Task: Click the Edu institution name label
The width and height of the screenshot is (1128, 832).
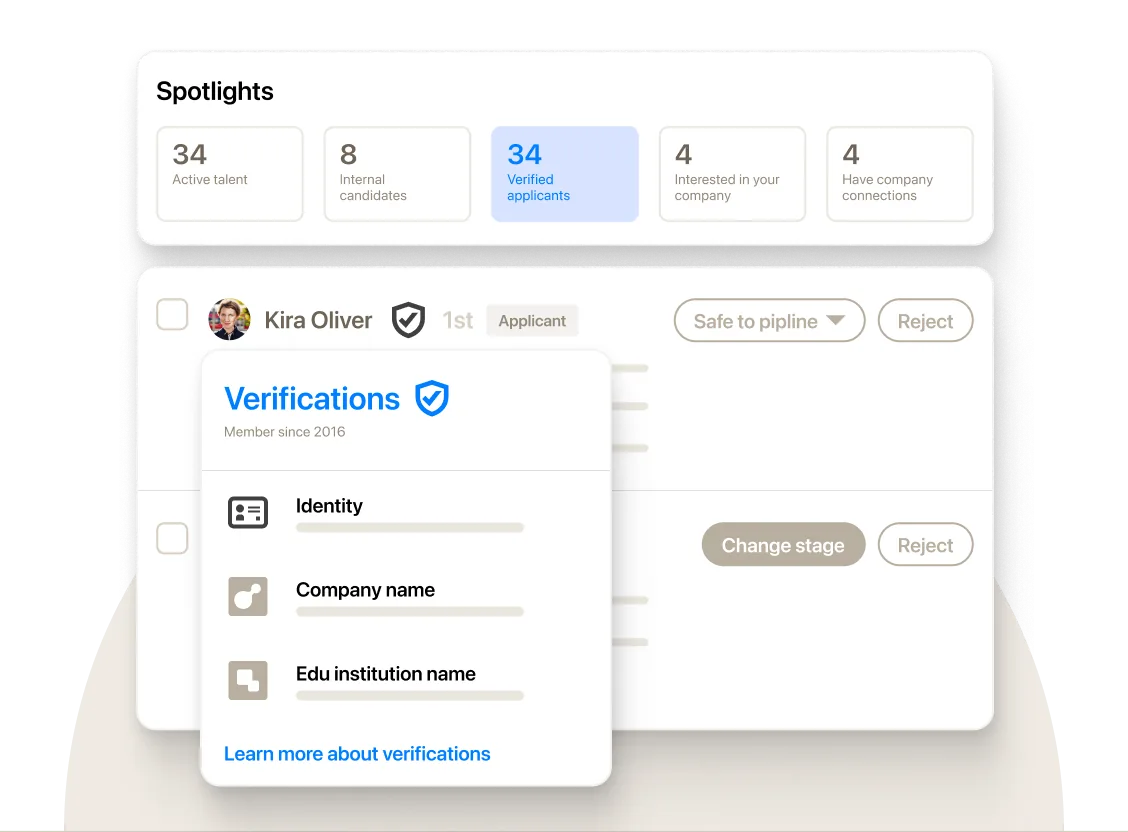Action: click(x=386, y=674)
